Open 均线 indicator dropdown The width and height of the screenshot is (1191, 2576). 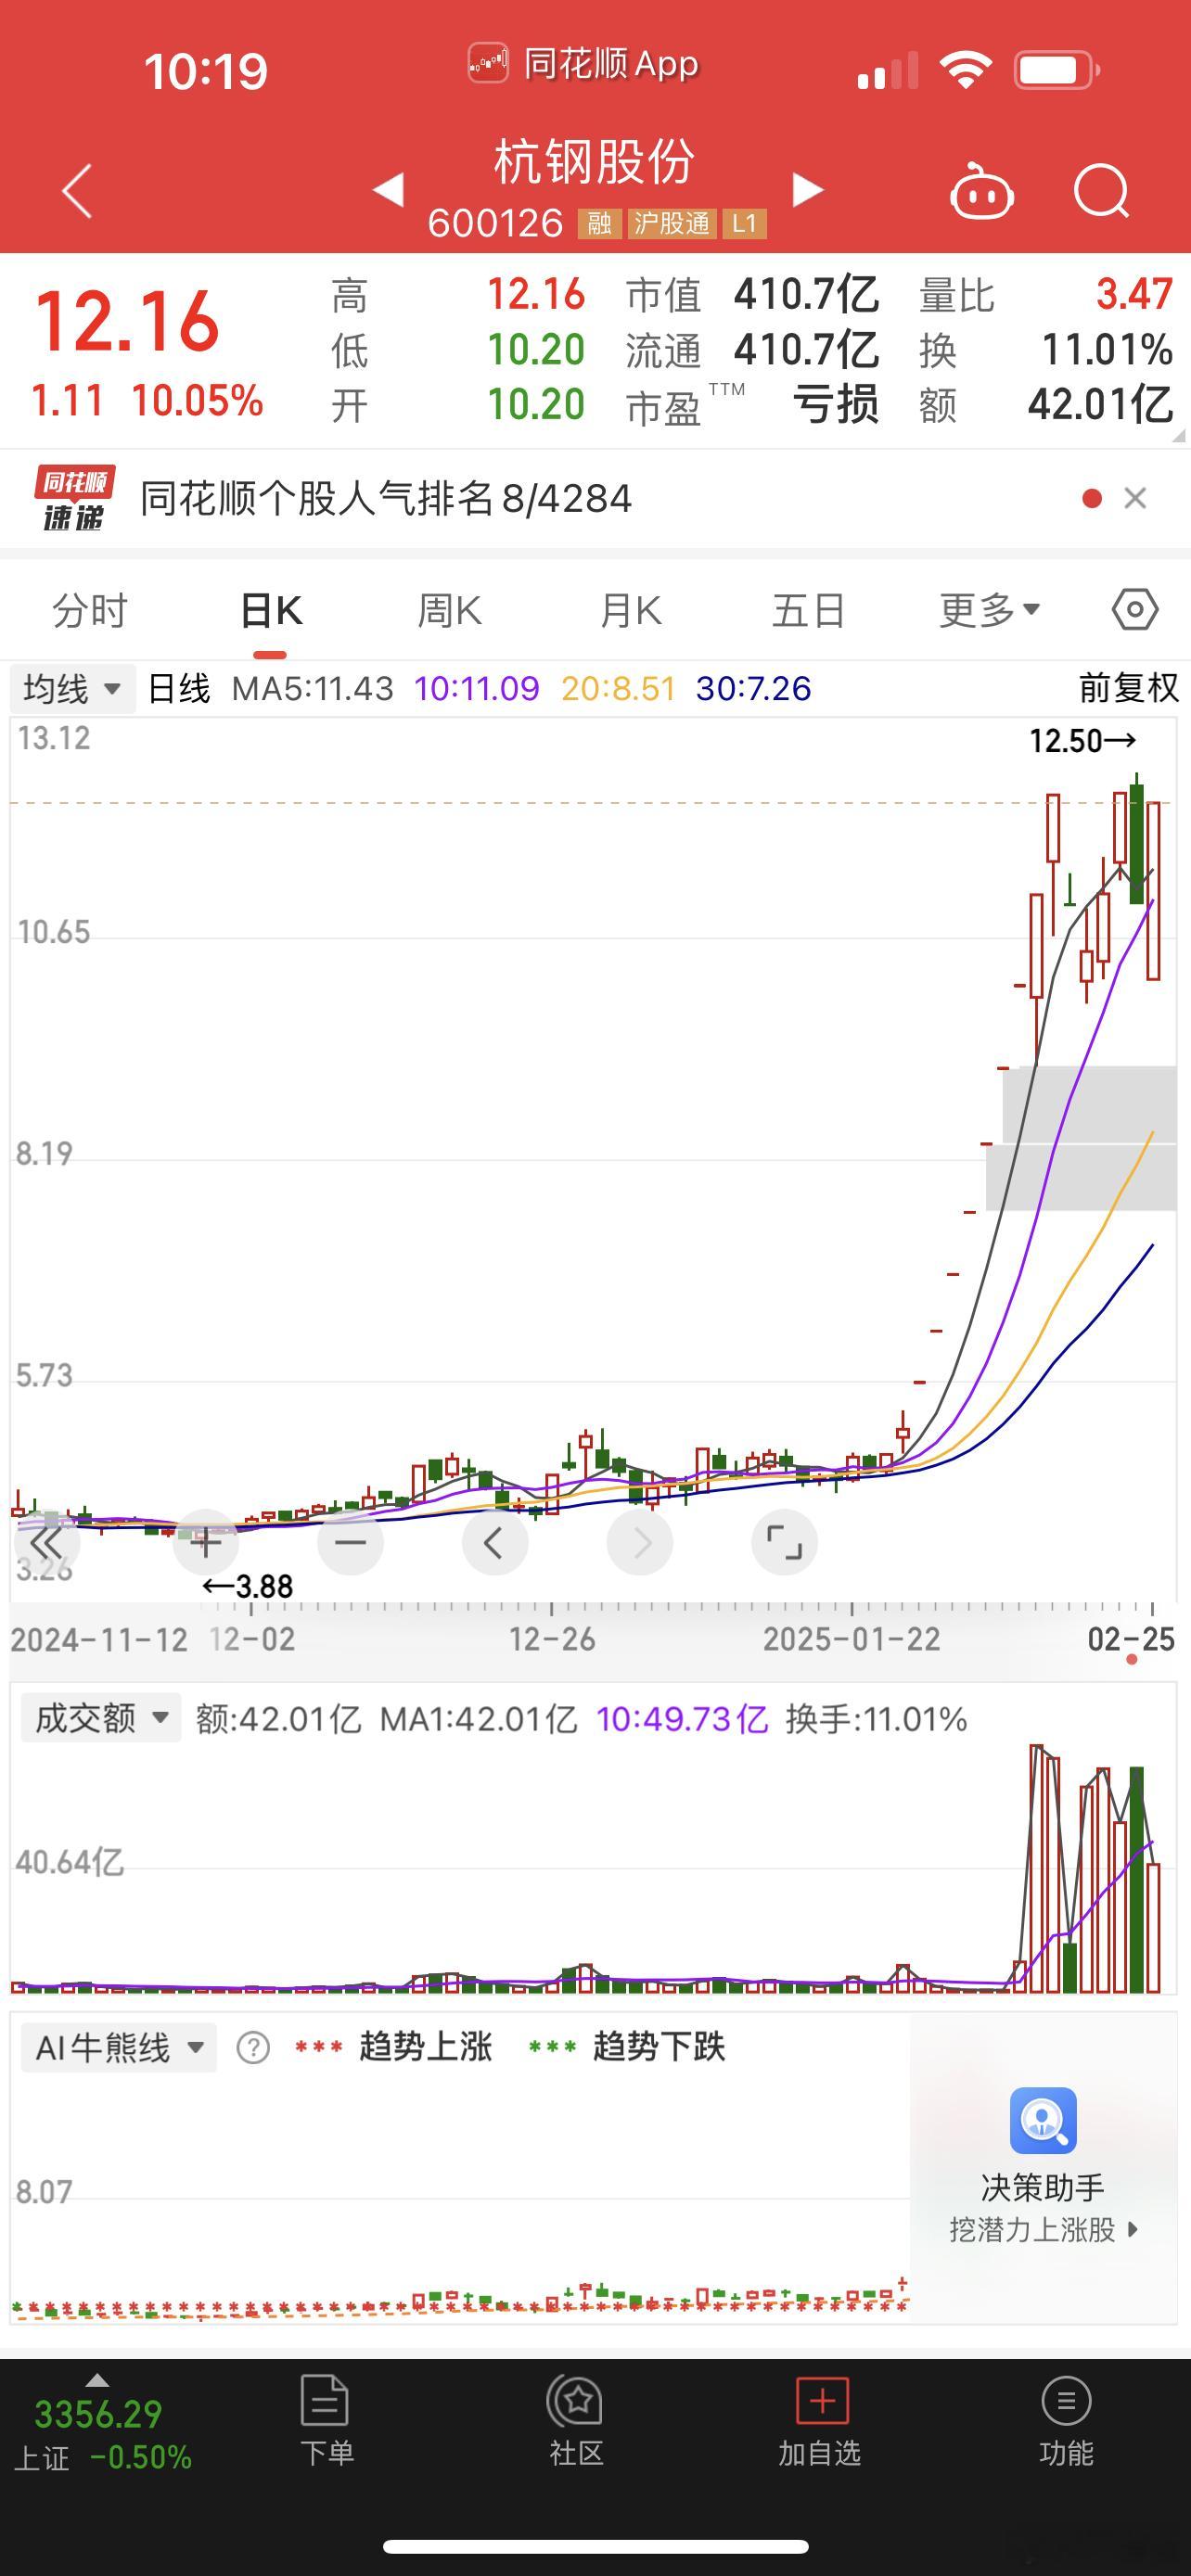73,689
